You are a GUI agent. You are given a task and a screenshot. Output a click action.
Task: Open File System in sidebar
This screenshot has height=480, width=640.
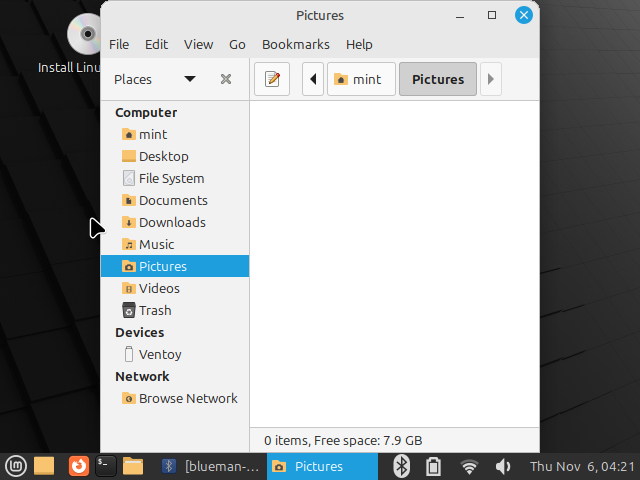click(171, 178)
